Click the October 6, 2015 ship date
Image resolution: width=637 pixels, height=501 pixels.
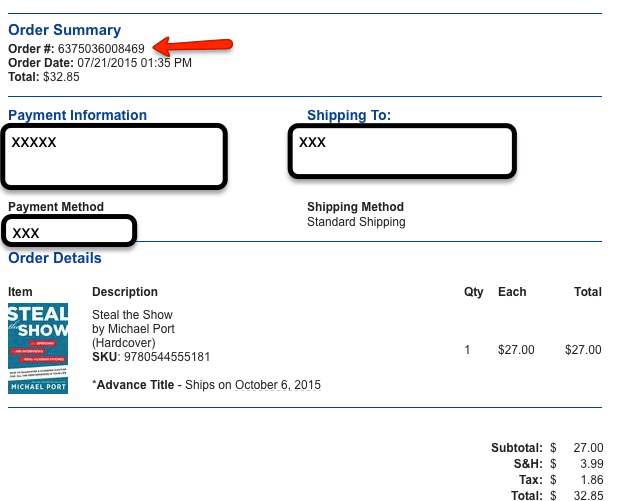pyautogui.click(x=278, y=385)
